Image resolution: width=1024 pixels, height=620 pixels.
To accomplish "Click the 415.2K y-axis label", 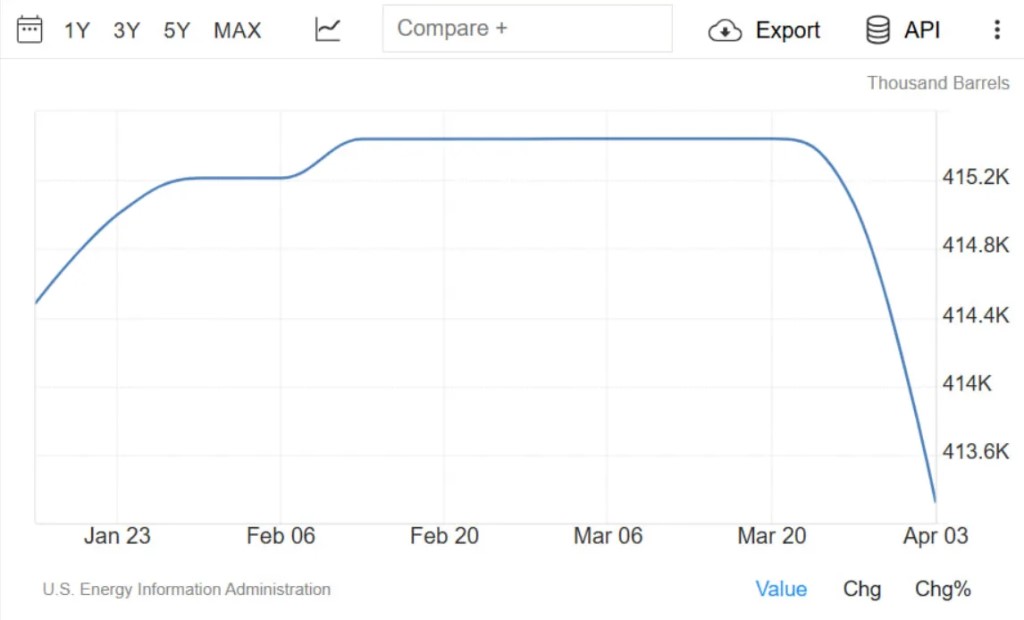I will [976, 178].
